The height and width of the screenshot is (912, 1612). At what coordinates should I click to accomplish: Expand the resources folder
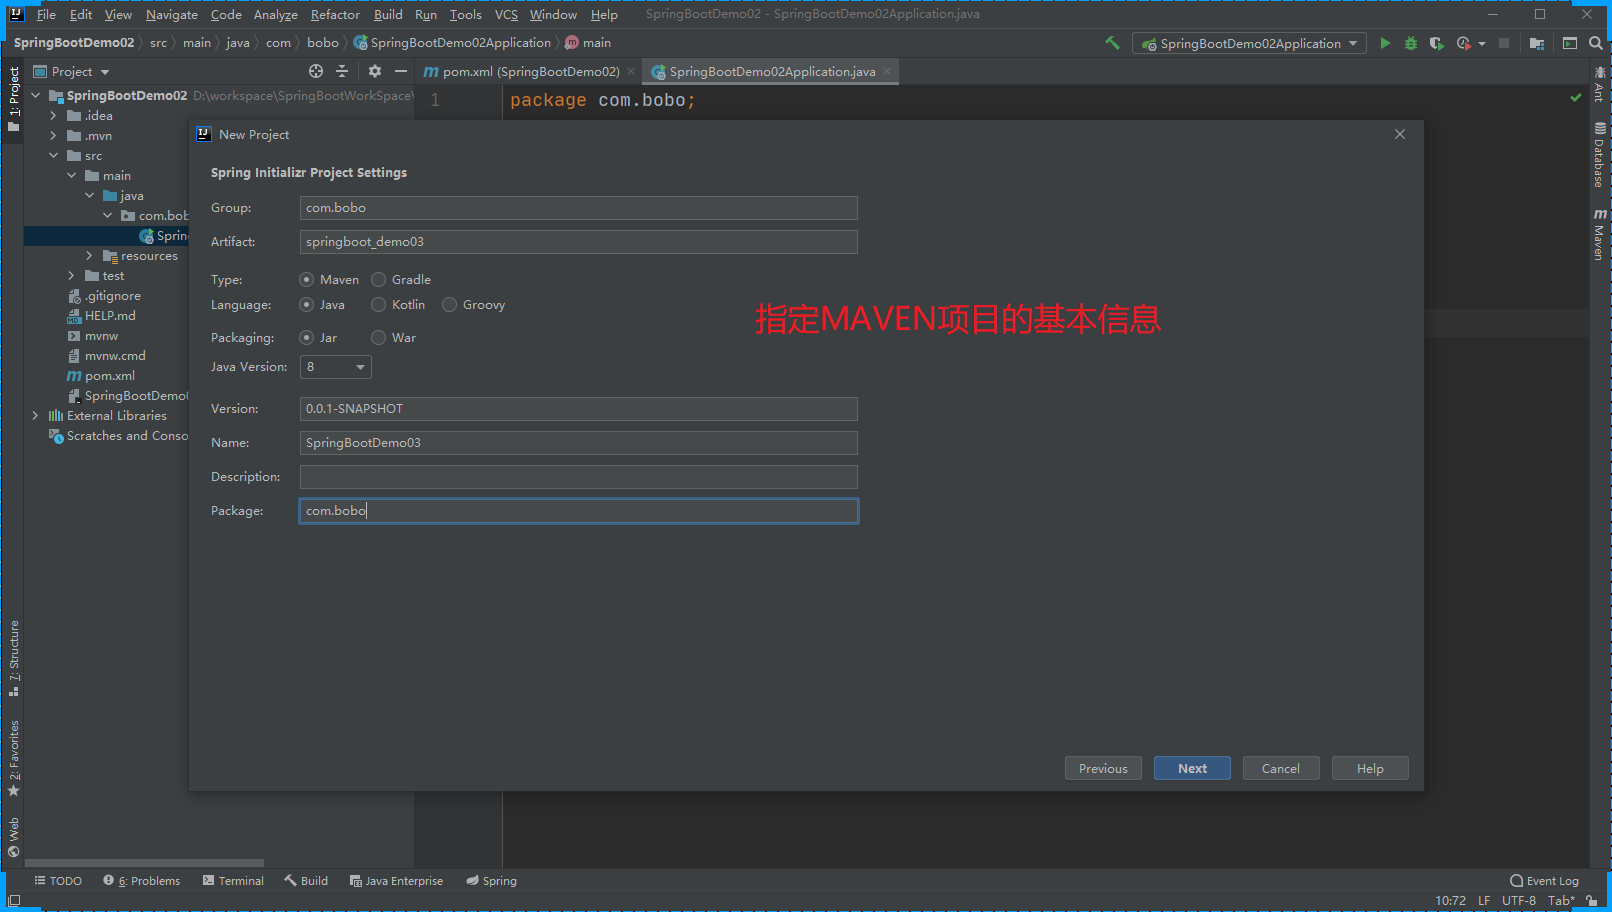[x=89, y=256]
